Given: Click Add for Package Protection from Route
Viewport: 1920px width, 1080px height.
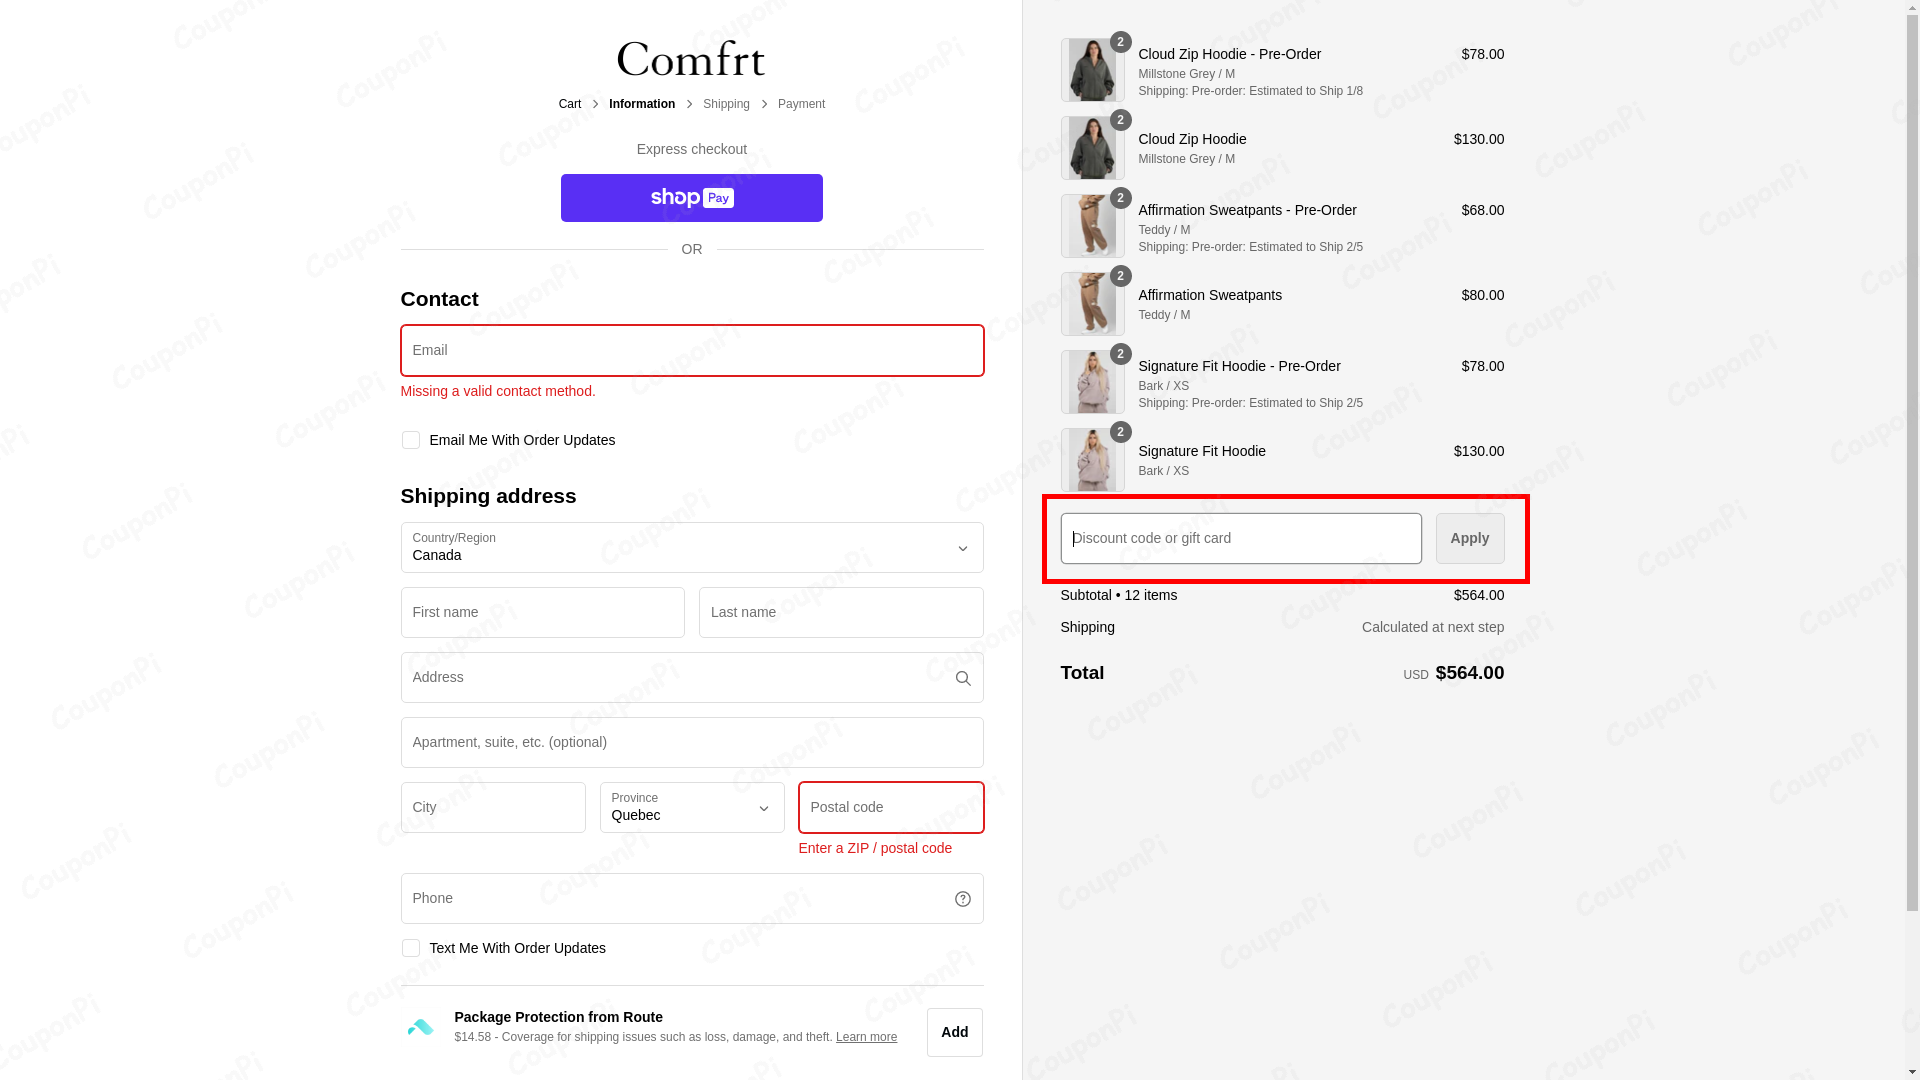Looking at the screenshot, I should [954, 1032].
